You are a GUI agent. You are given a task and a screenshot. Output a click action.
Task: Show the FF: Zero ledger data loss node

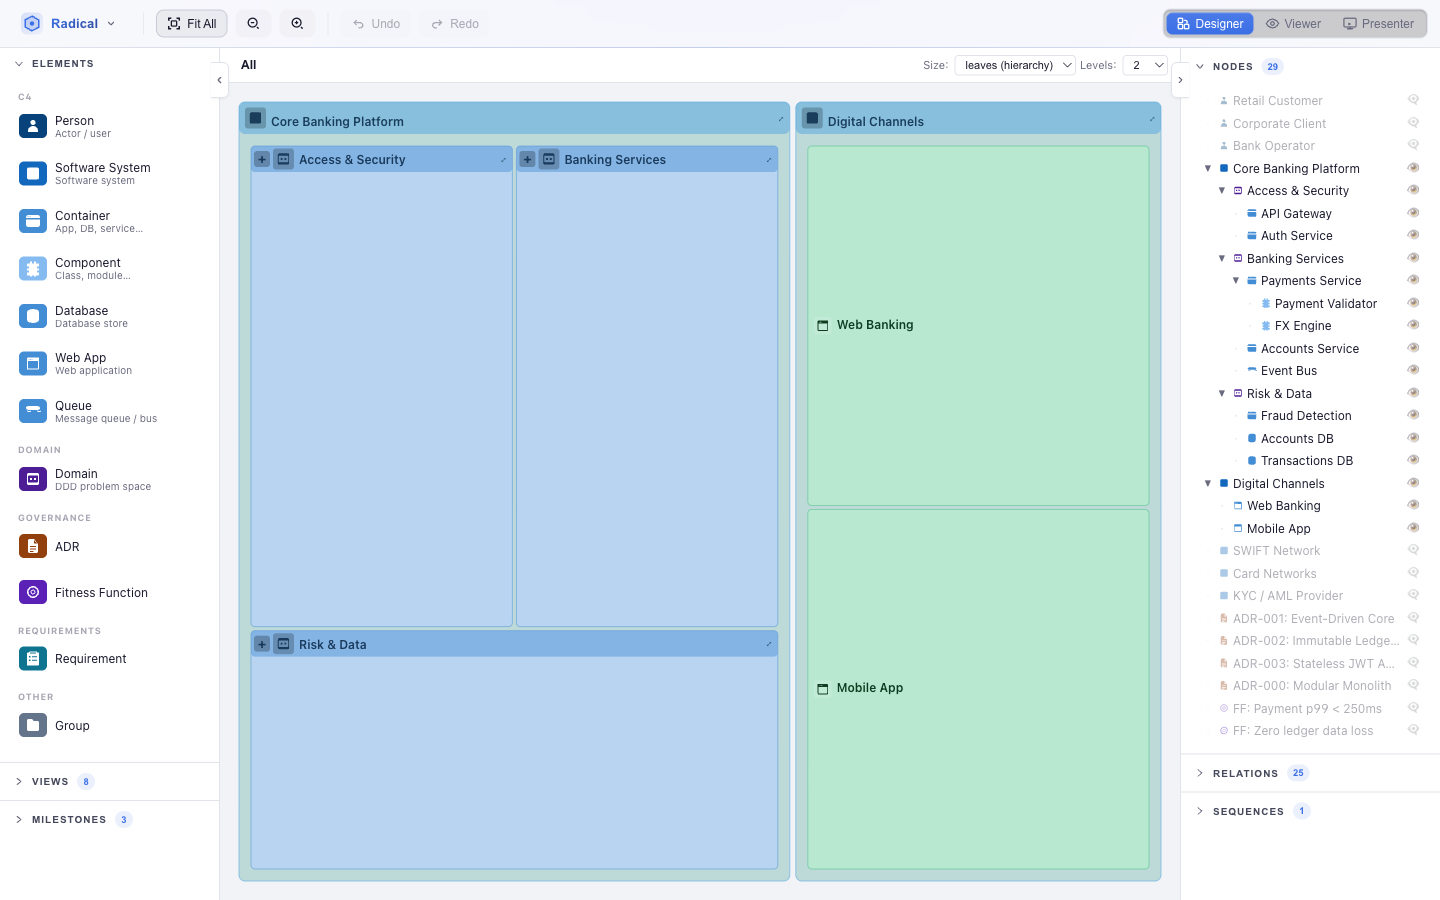(x=1414, y=730)
